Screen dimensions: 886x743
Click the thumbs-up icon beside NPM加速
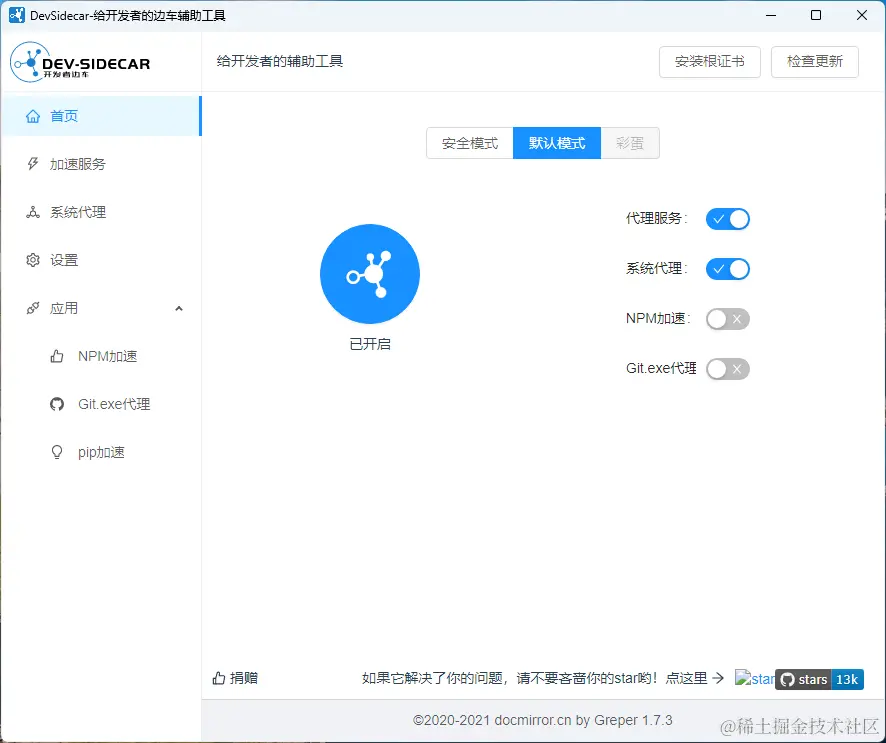click(x=57, y=357)
